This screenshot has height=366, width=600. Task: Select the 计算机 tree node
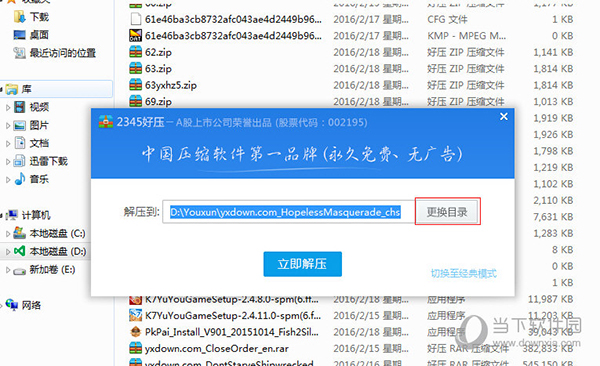coord(36,215)
